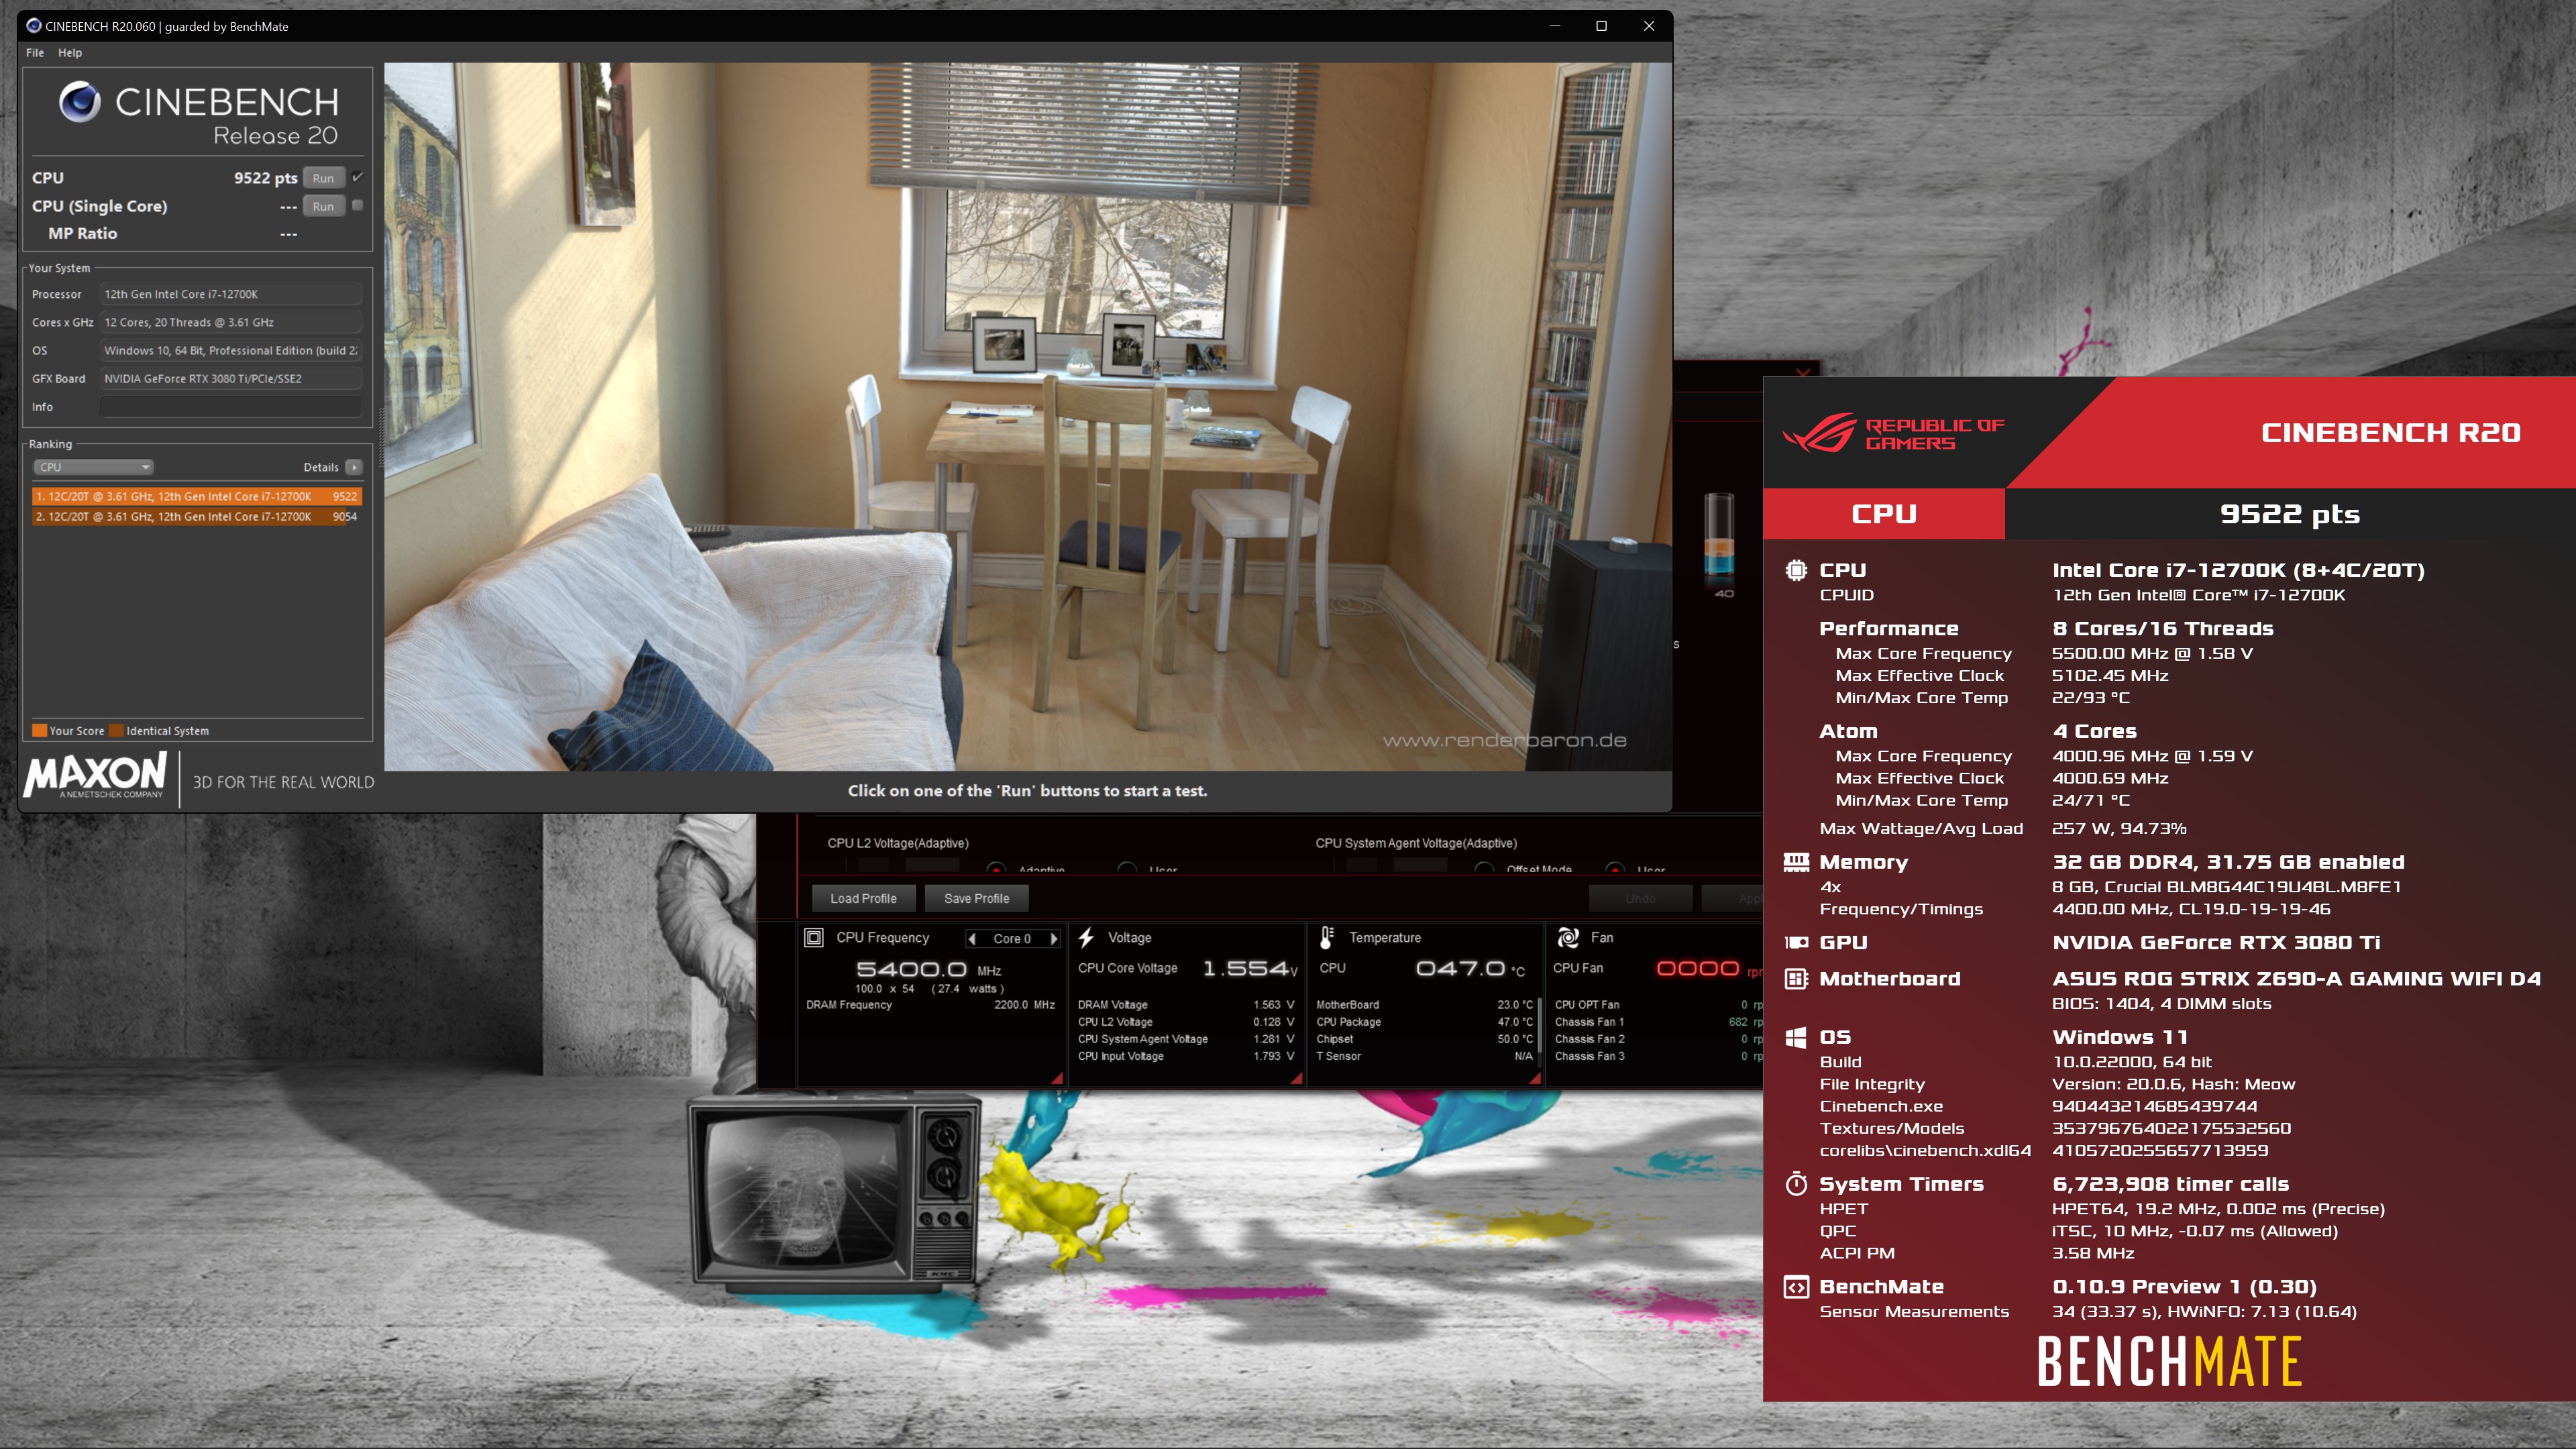Open the Ranking CPU dropdown
The width and height of the screenshot is (2576, 1449).
[93, 467]
